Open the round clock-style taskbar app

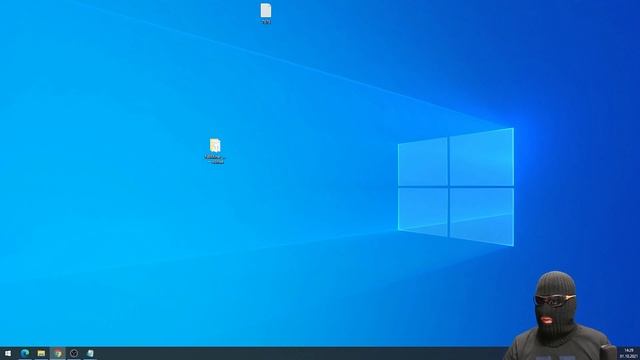(74, 353)
